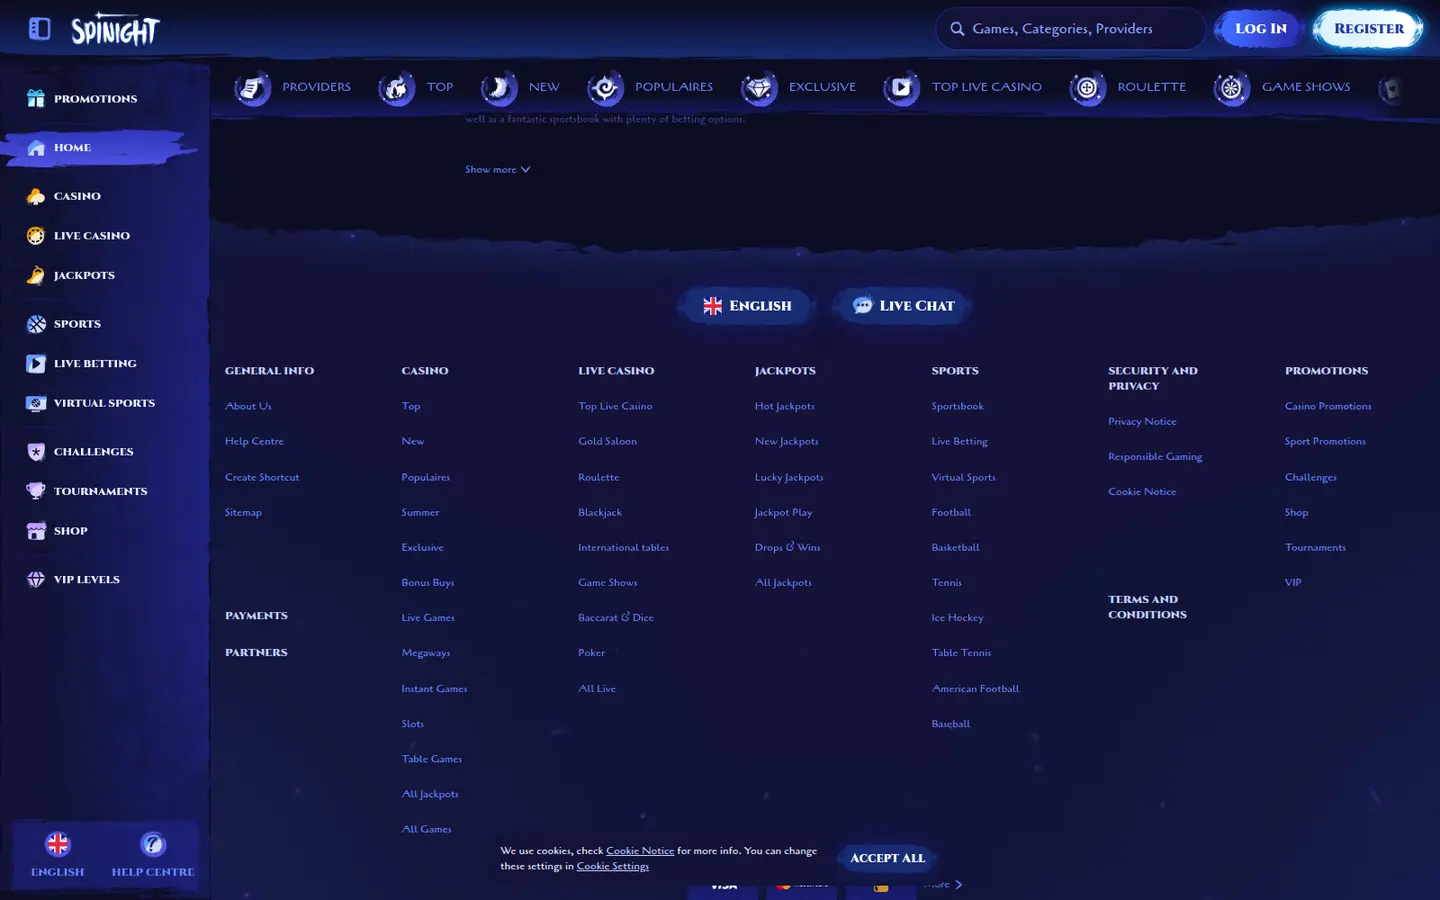Open the VIP Levels diamond icon
Screen dimensions: 1440x900
(x=36, y=580)
